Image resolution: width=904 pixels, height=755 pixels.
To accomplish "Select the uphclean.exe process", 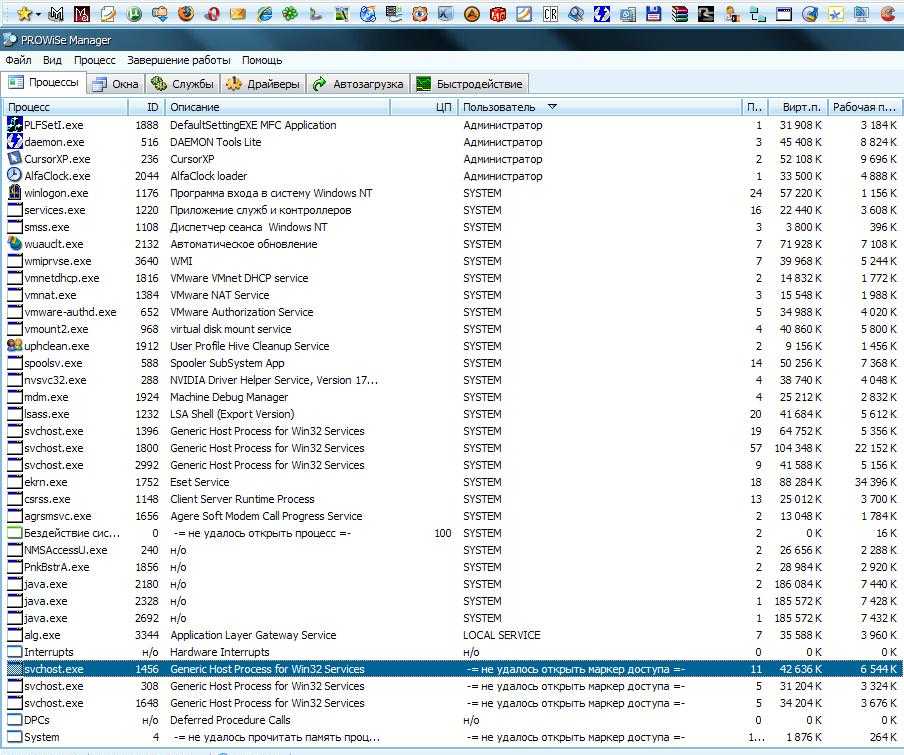I will (452, 346).
